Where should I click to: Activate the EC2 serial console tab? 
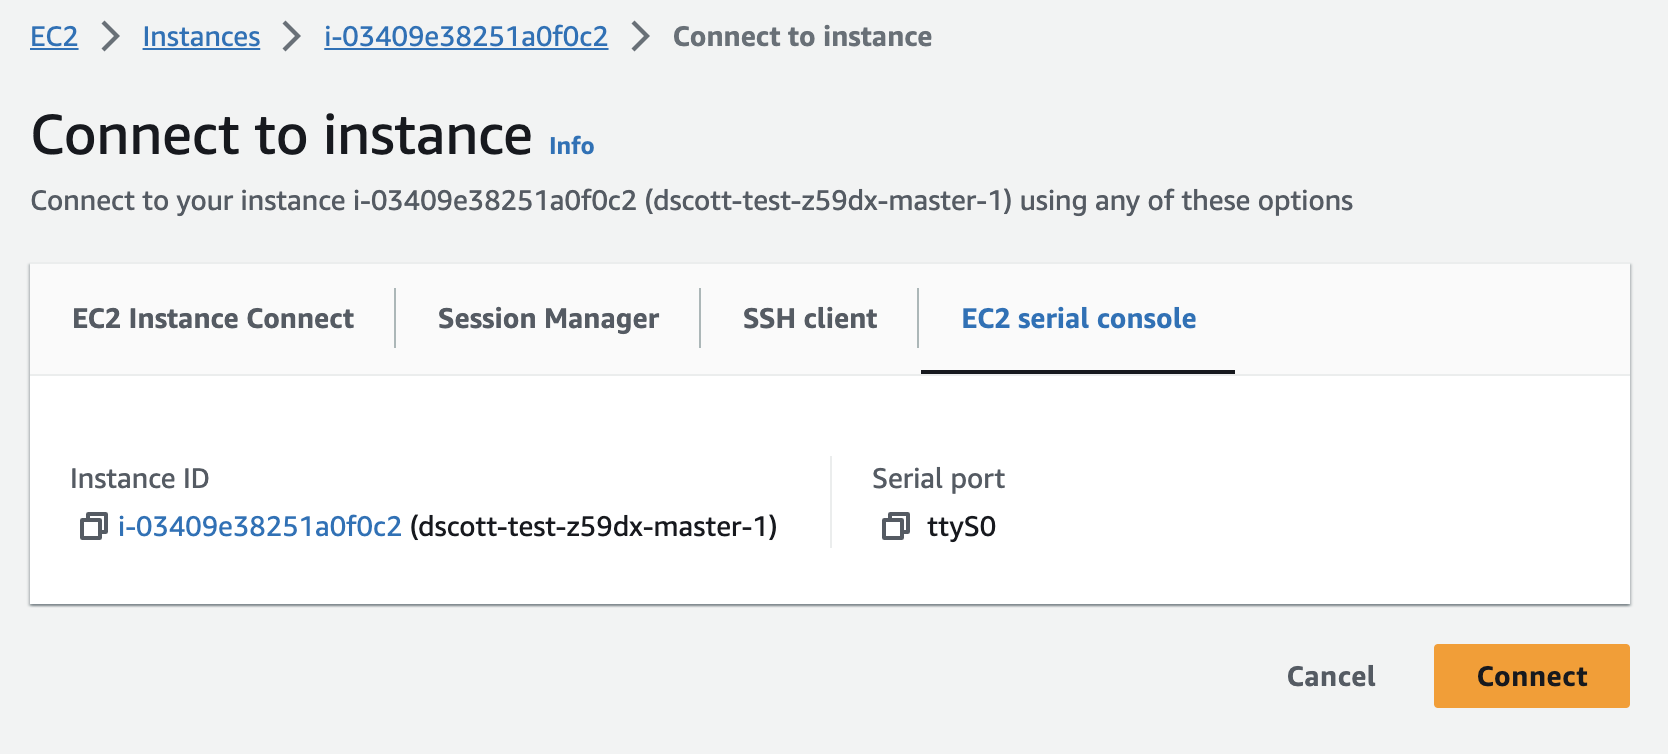coord(1078,318)
